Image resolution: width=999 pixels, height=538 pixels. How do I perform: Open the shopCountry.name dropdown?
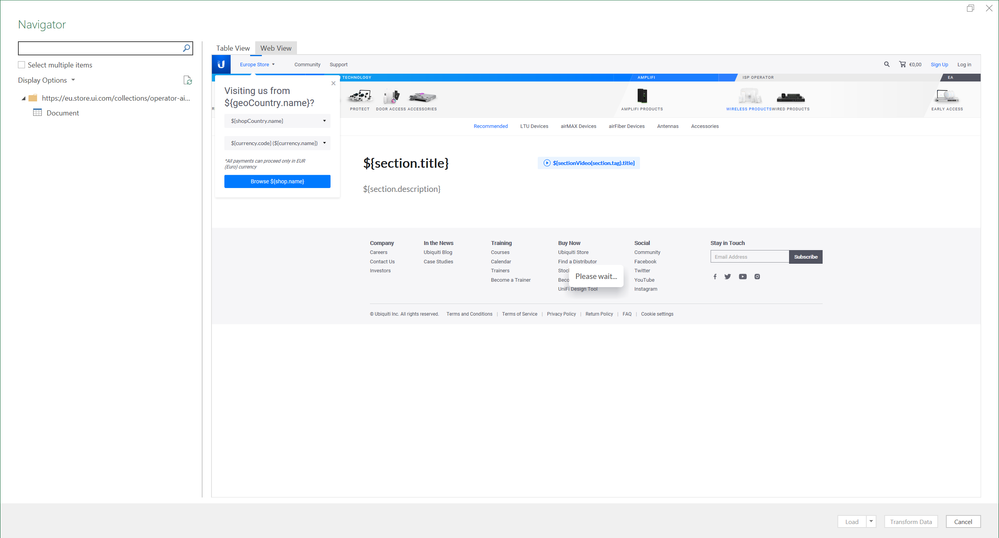coord(277,121)
